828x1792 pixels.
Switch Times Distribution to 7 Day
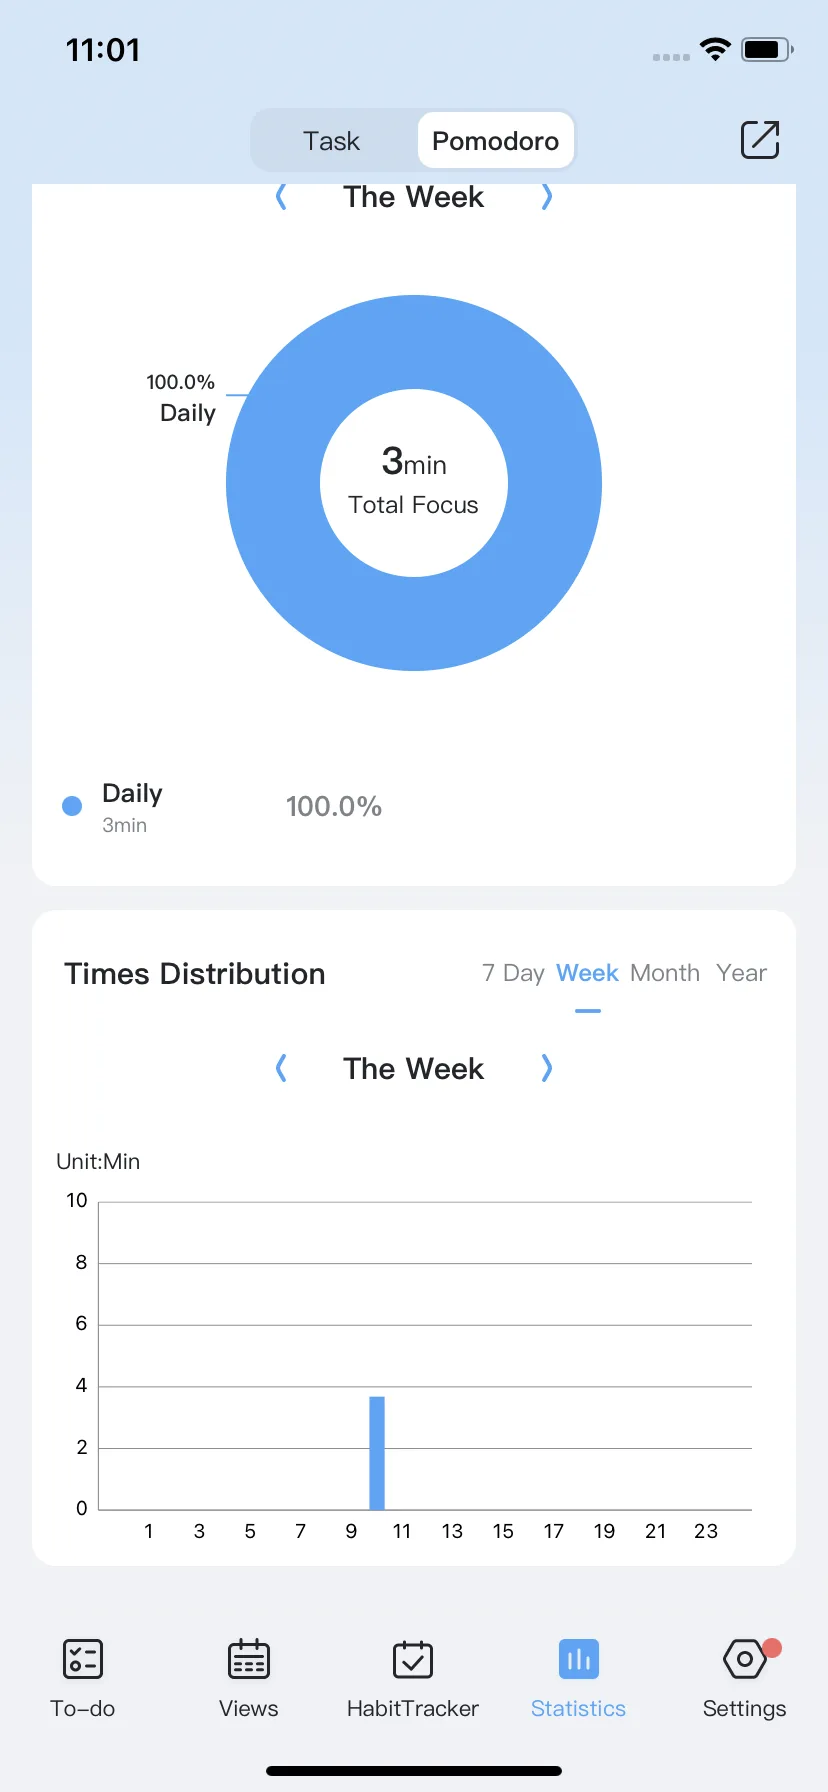(x=513, y=973)
